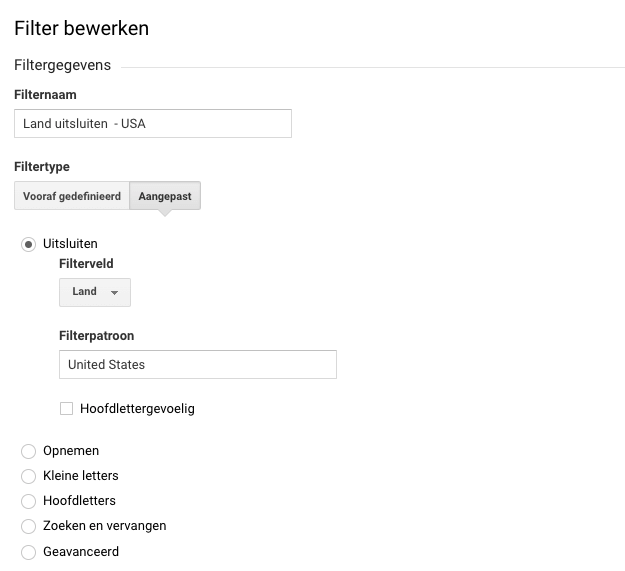Focus the Filternaam text field

153,124
